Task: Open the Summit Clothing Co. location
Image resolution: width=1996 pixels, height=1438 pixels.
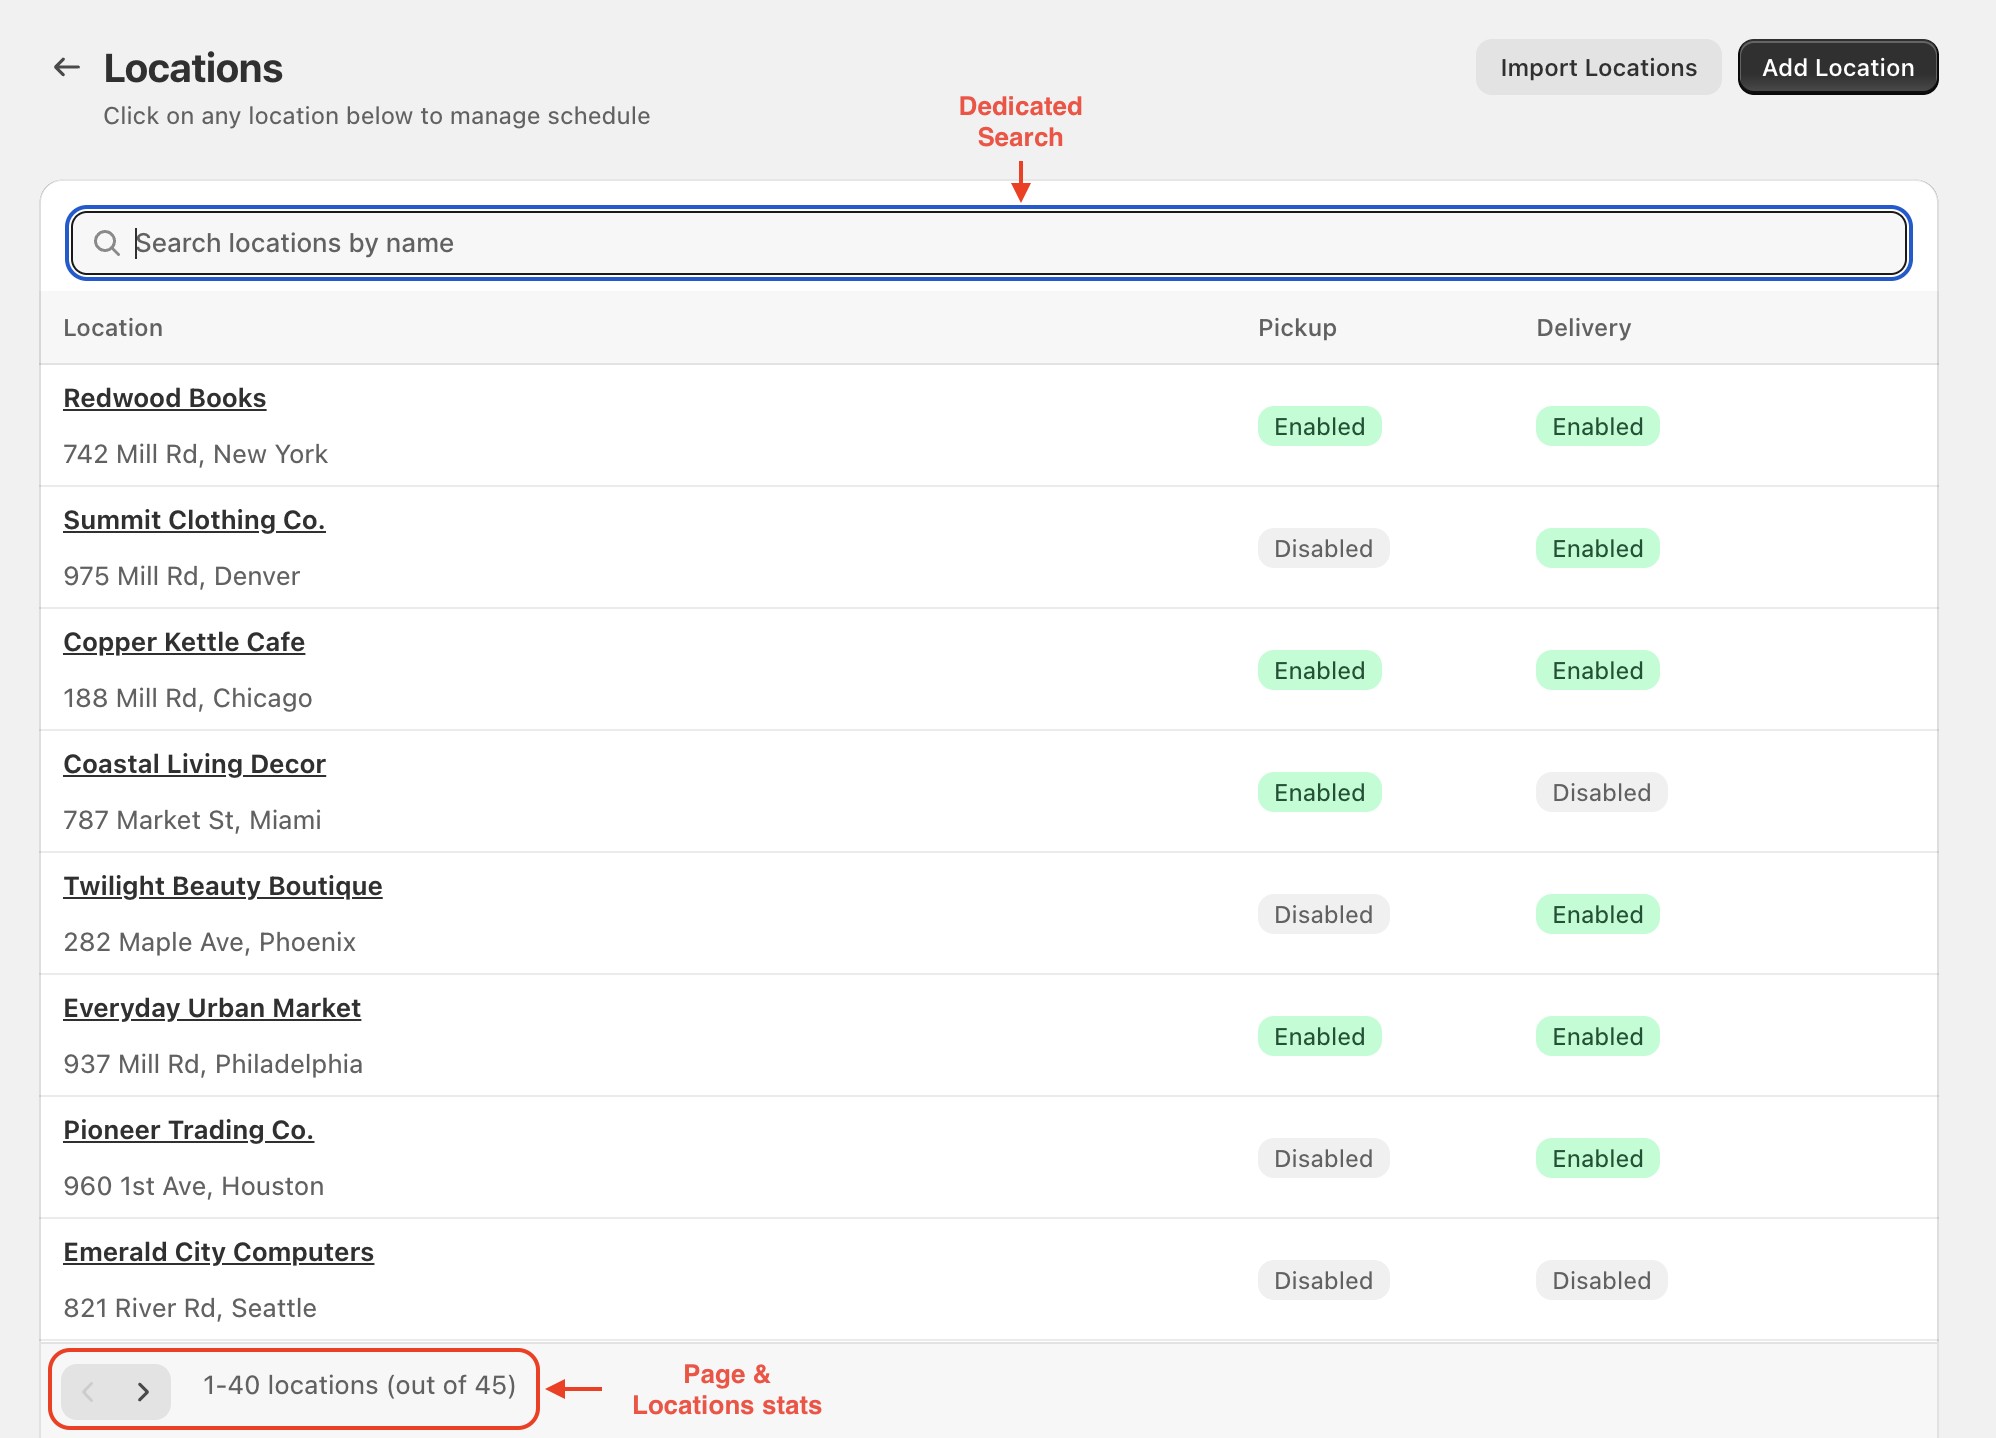Action: (x=194, y=520)
